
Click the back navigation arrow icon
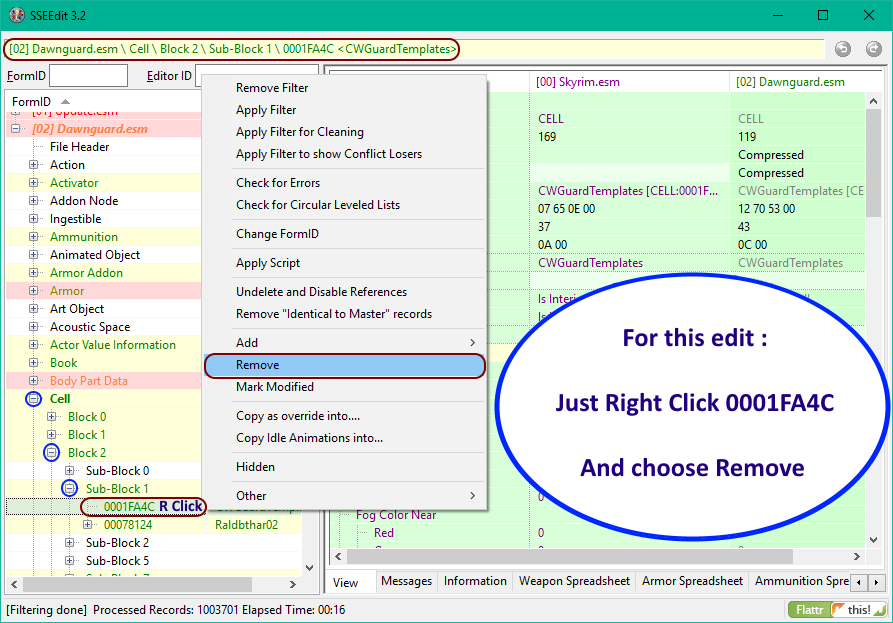(x=843, y=50)
